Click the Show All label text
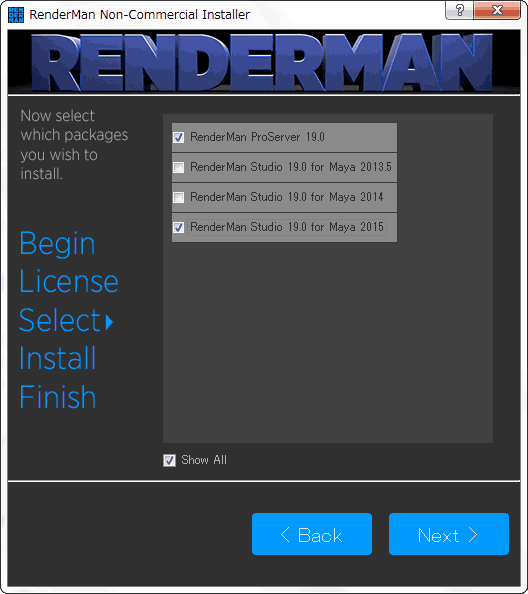 click(204, 460)
